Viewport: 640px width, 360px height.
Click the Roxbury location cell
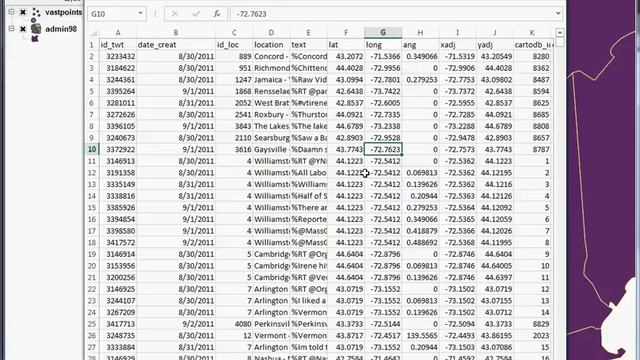271,115
